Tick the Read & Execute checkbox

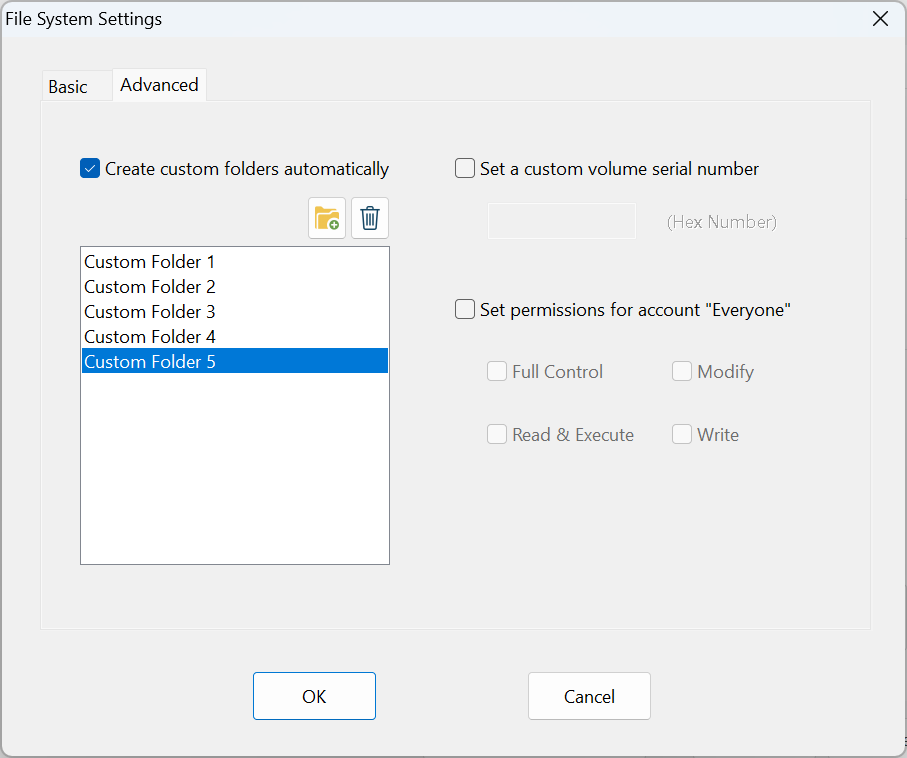497,434
